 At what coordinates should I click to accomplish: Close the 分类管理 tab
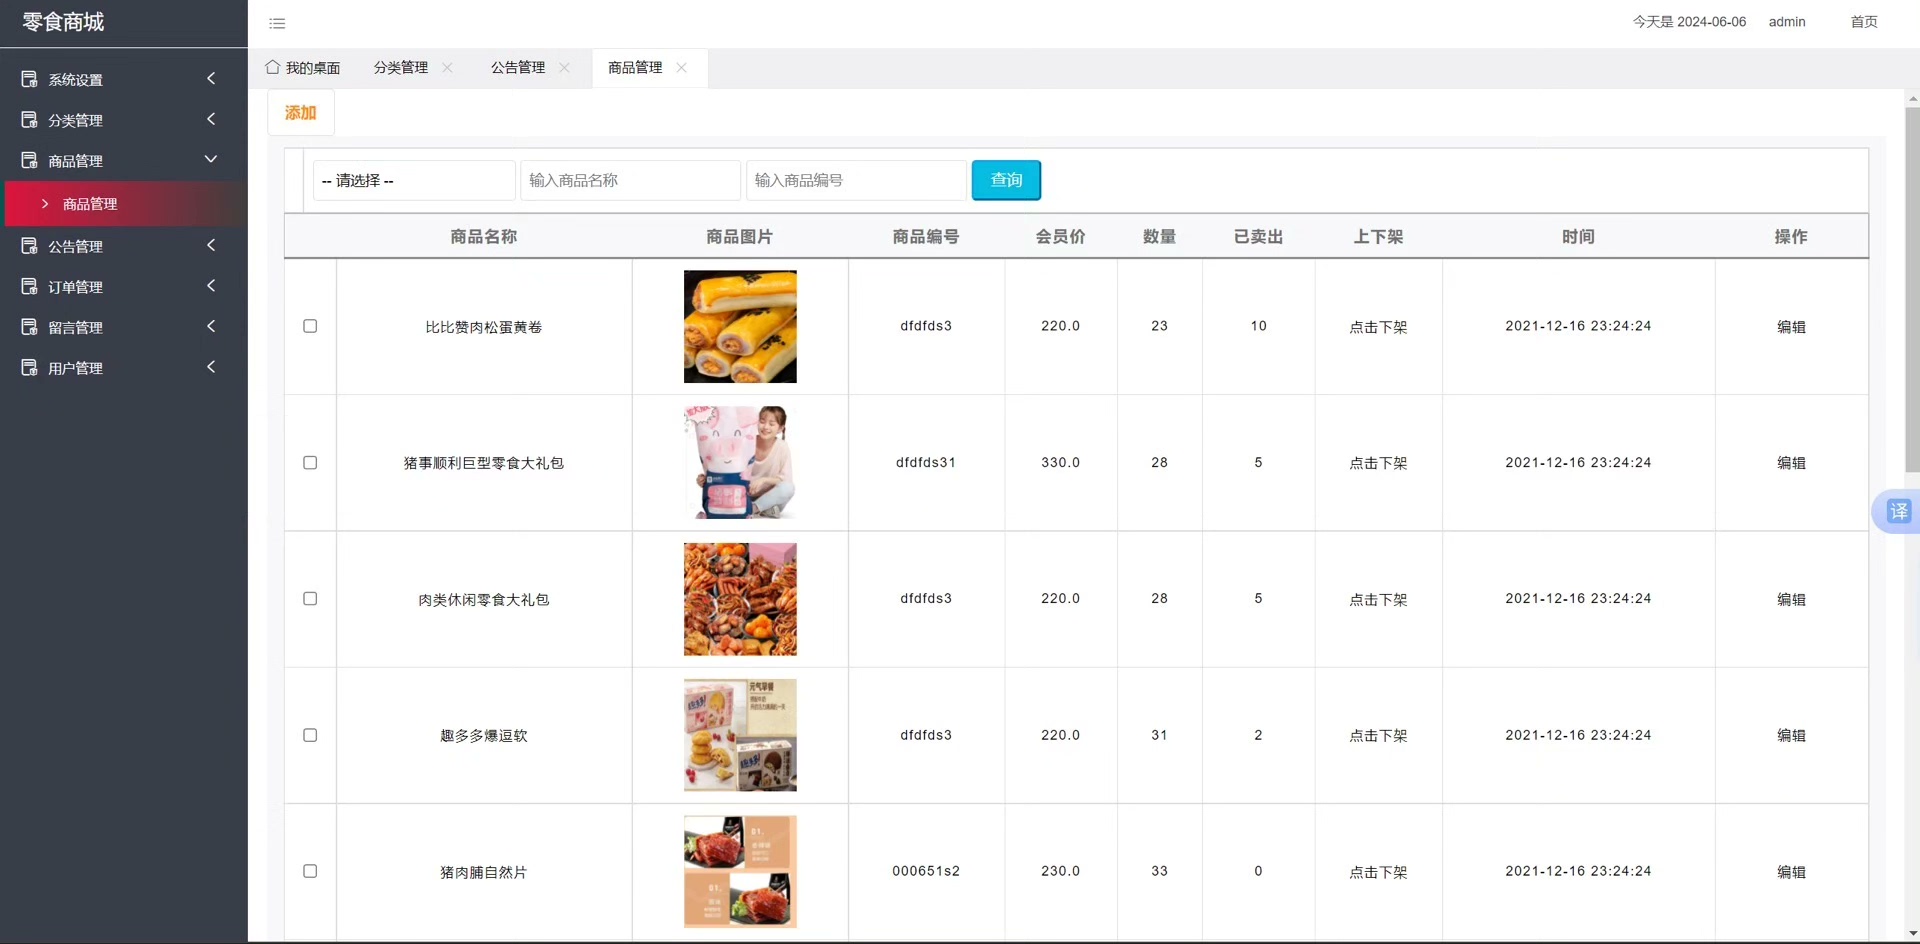pyautogui.click(x=447, y=67)
